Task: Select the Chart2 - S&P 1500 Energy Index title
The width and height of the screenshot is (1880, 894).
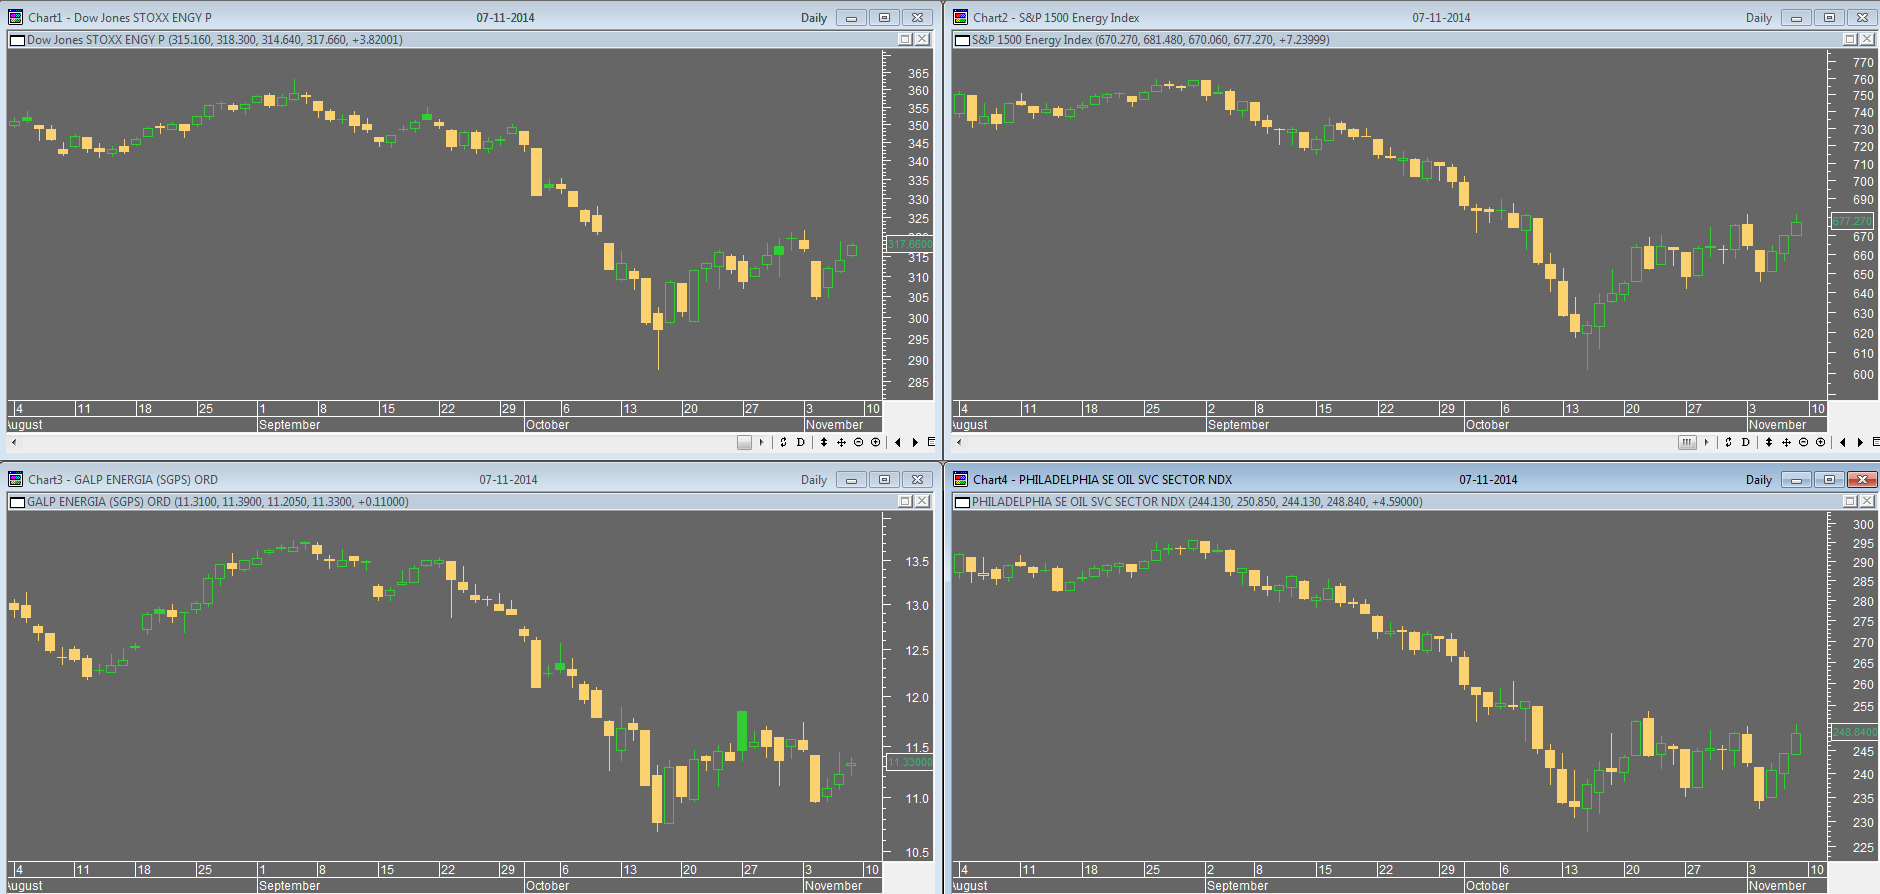Action: click(x=1056, y=17)
